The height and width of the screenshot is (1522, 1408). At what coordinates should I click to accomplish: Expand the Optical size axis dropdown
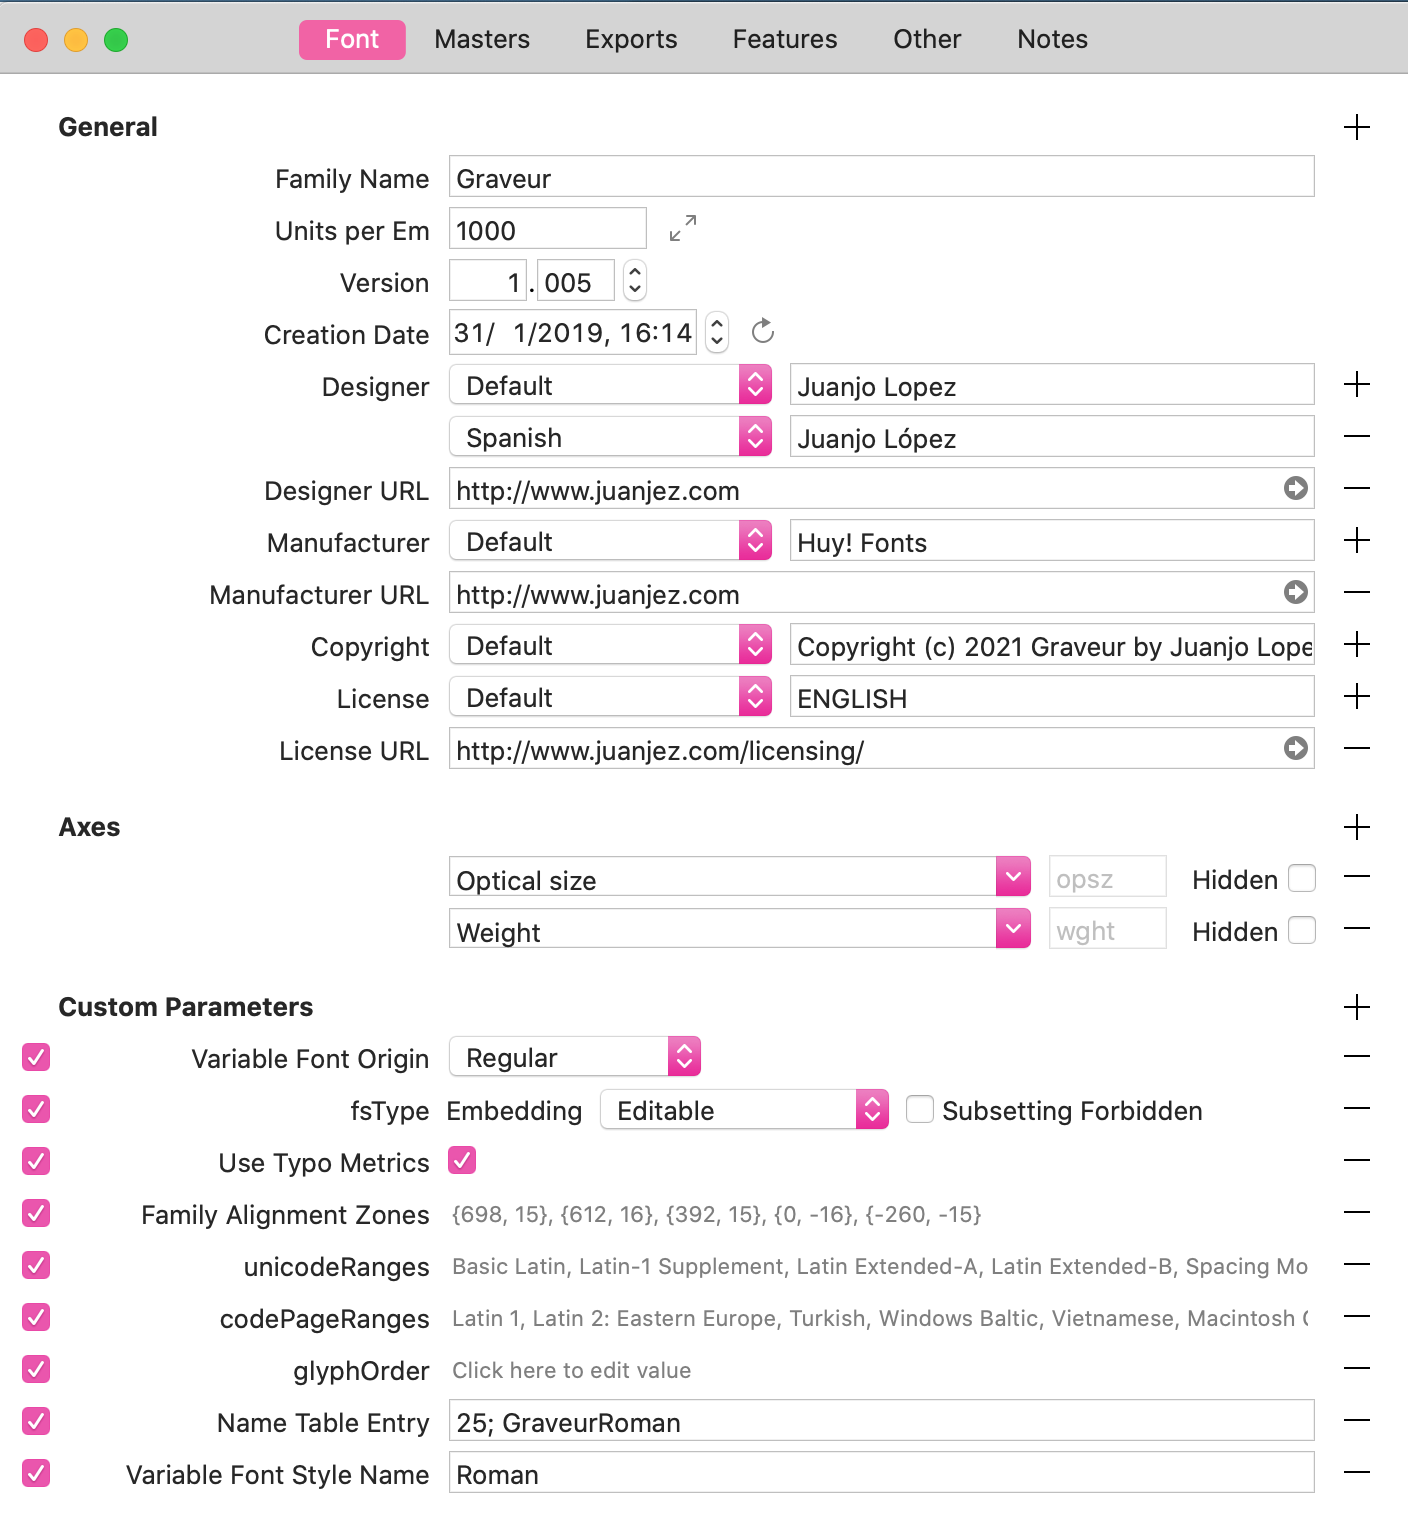[x=1013, y=877]
